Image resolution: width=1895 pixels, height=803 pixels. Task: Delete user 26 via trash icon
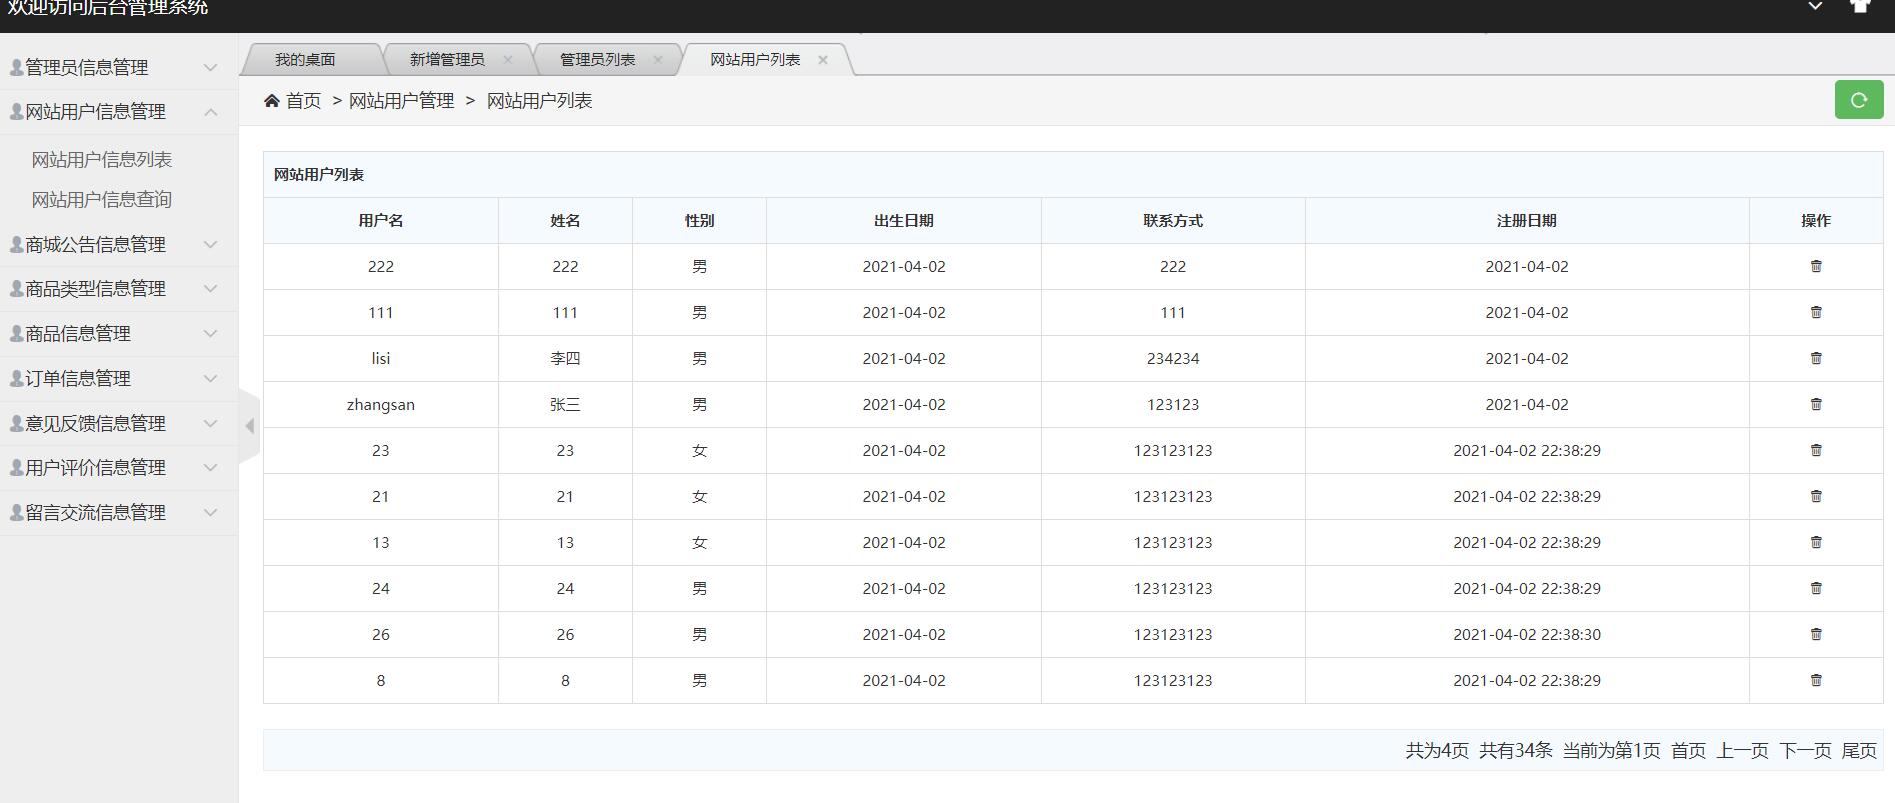click(1816, 634)
